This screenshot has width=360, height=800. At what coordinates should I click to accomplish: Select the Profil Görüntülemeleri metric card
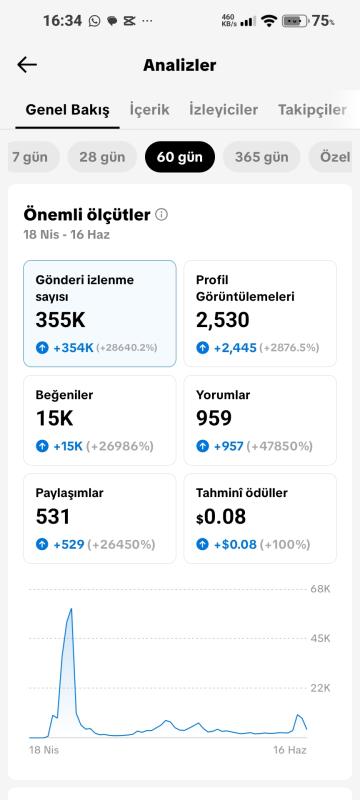pyautogui.click(x=260, y=313)
